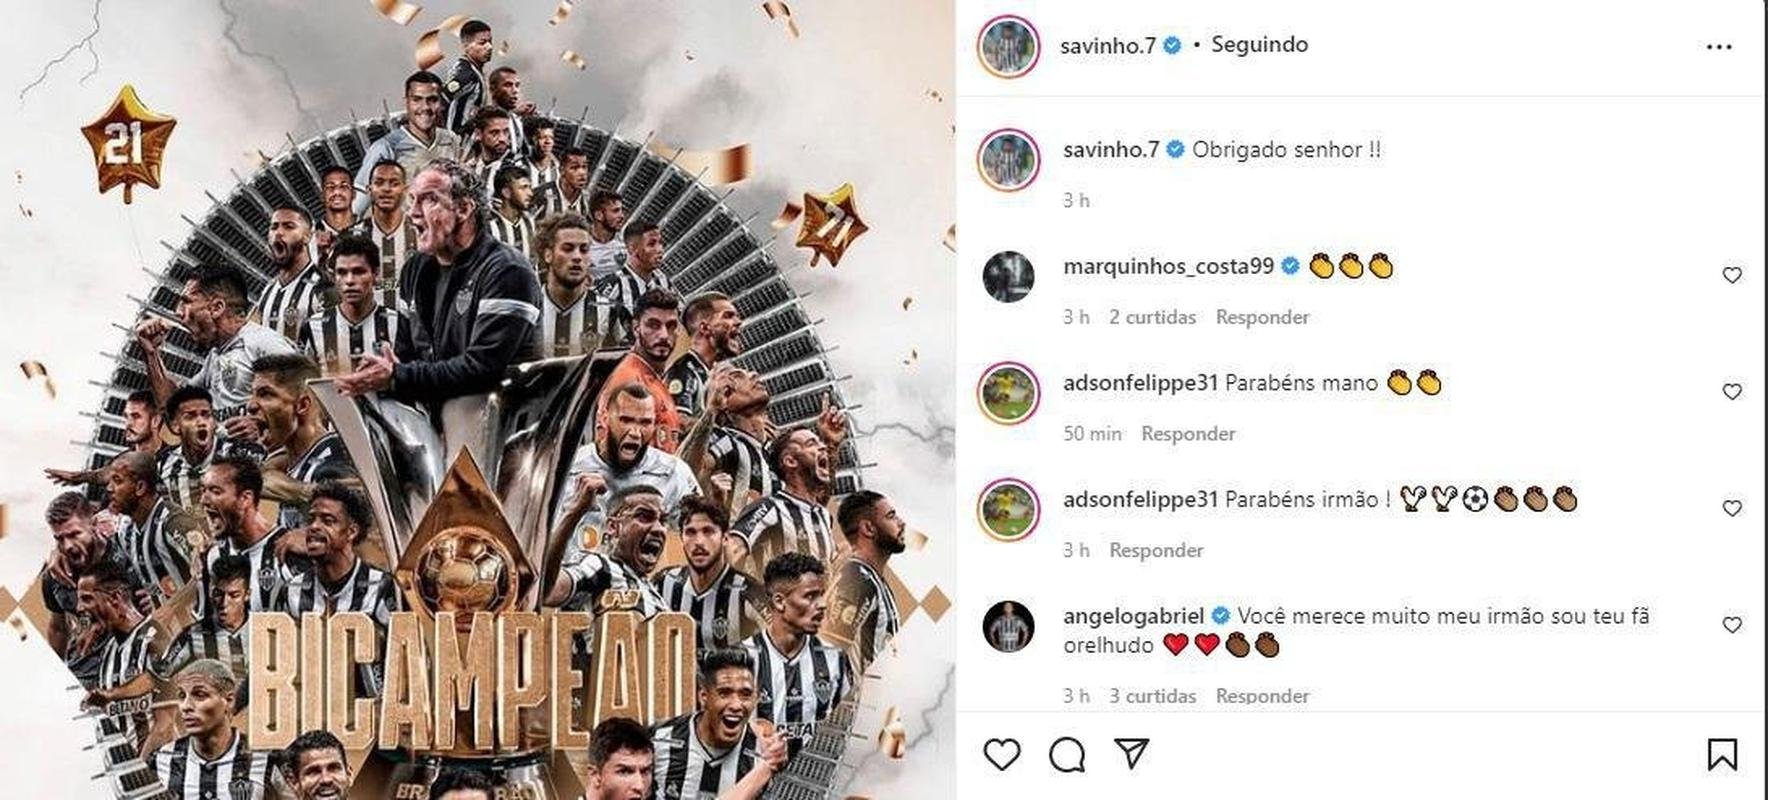
Task: Like adsonfelippe31's 'Parabéns mano' comment
Action: (1732, 392)
